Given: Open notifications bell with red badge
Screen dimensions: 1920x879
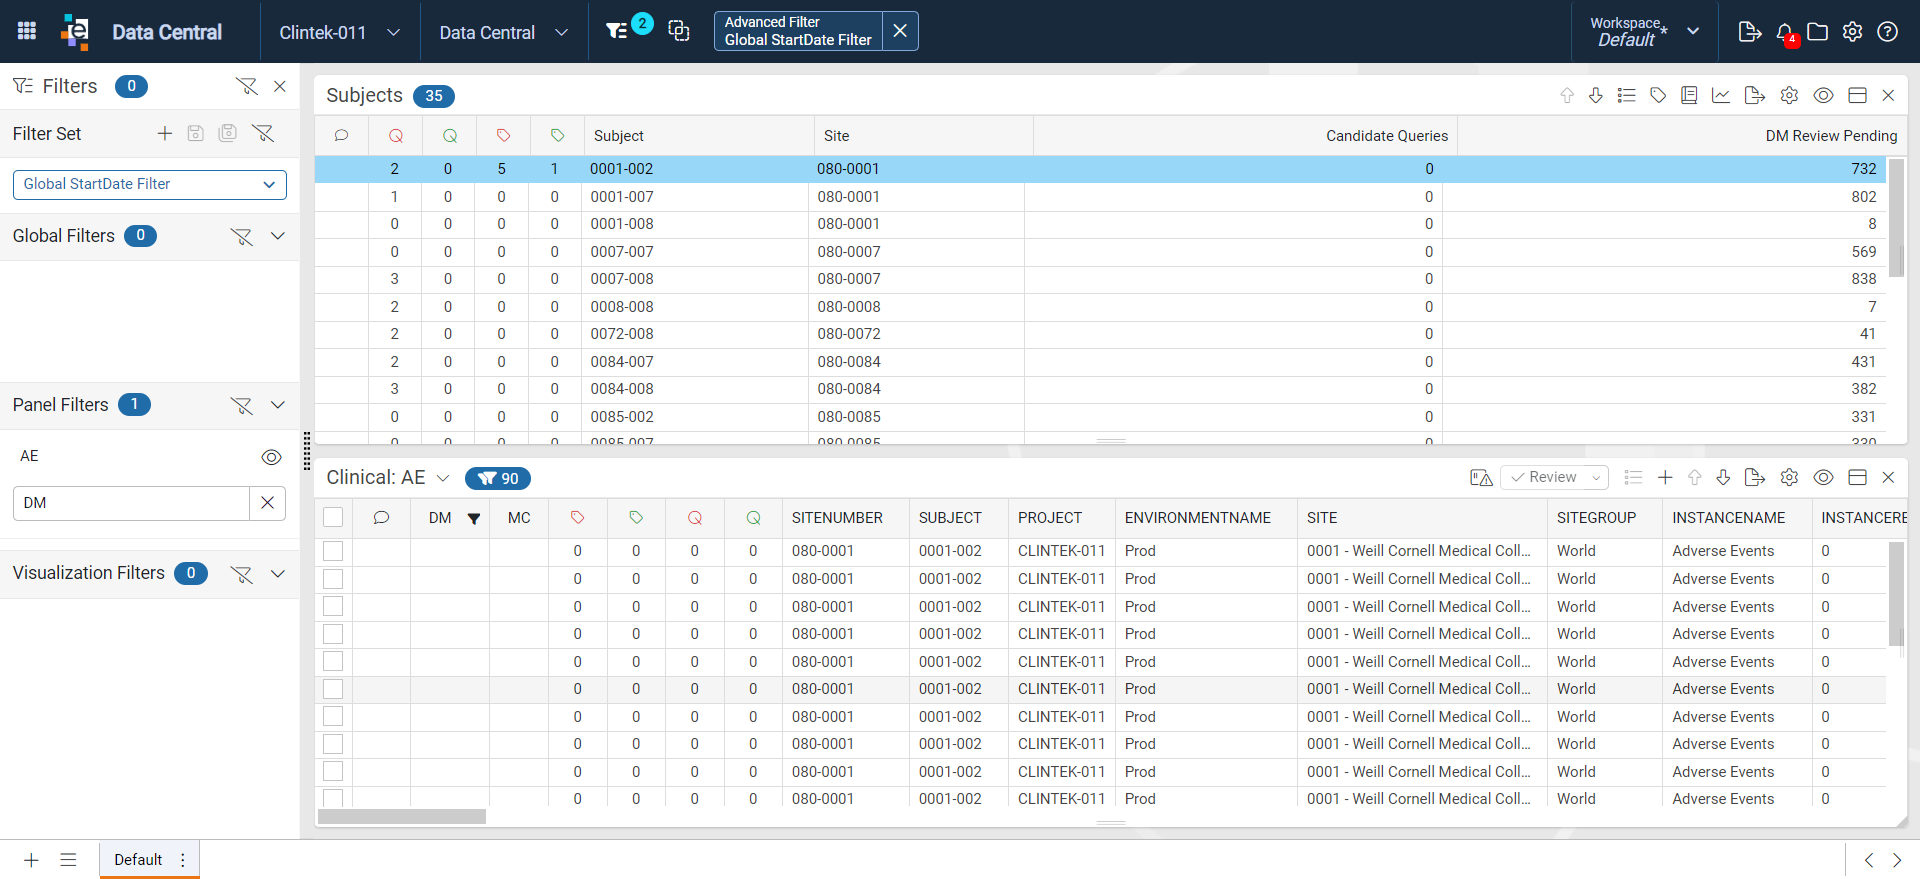Looking at the screenshot, I should tap(1785, 32).
